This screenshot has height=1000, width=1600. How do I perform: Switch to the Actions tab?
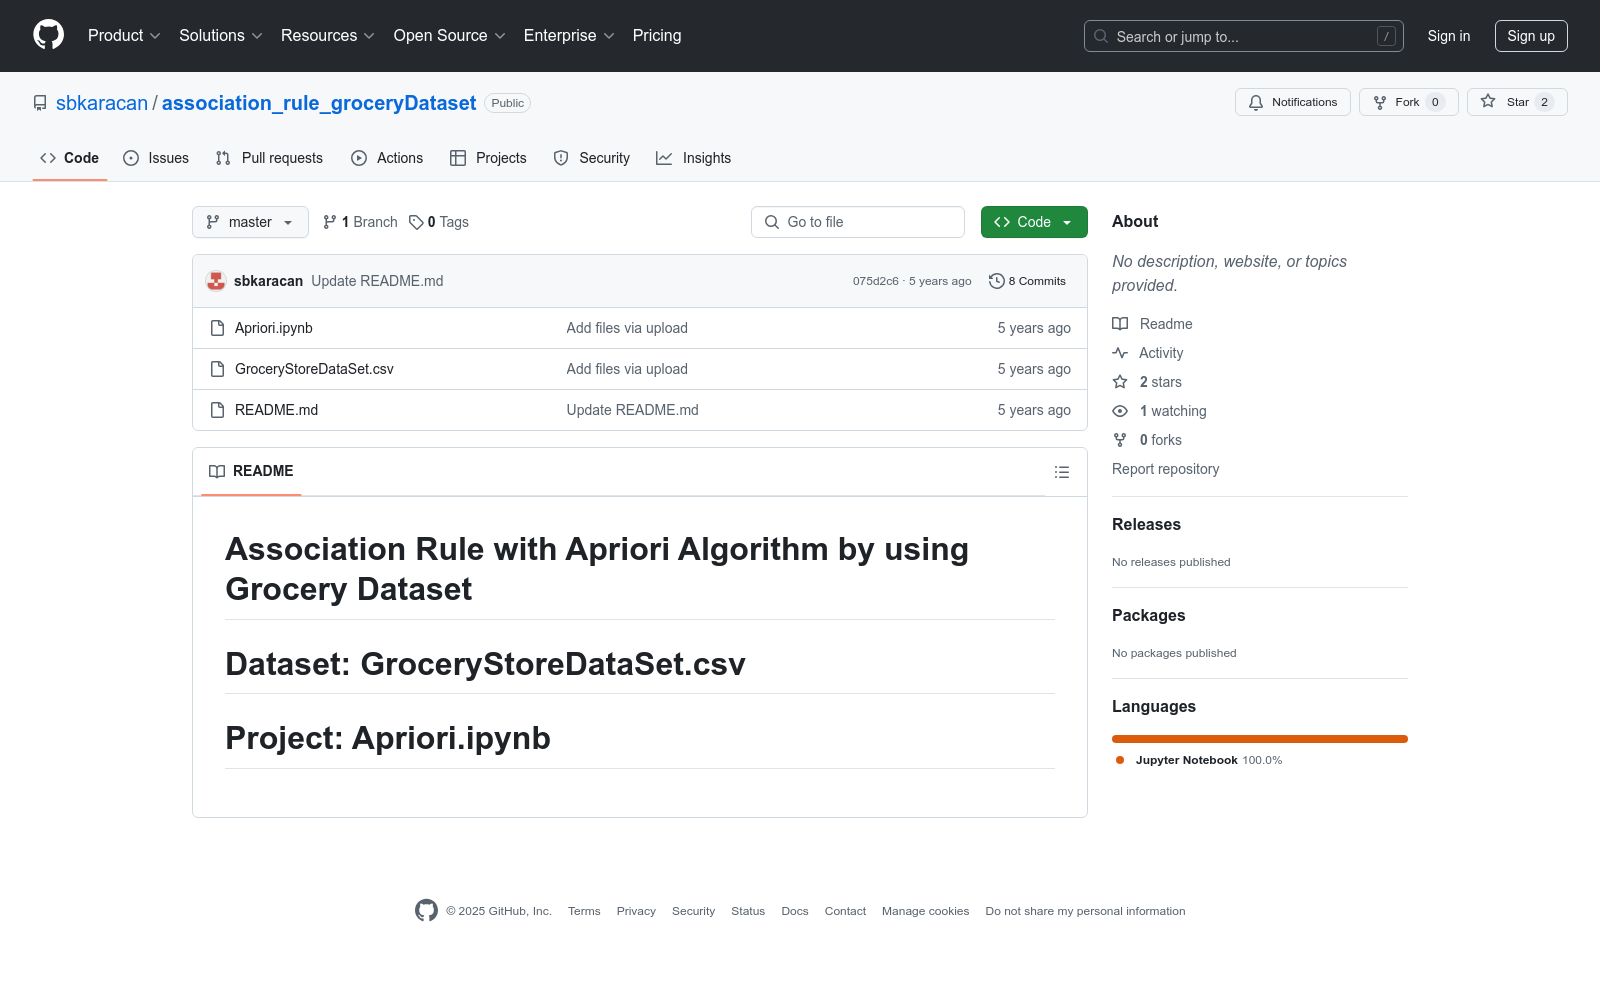point(387,158)
